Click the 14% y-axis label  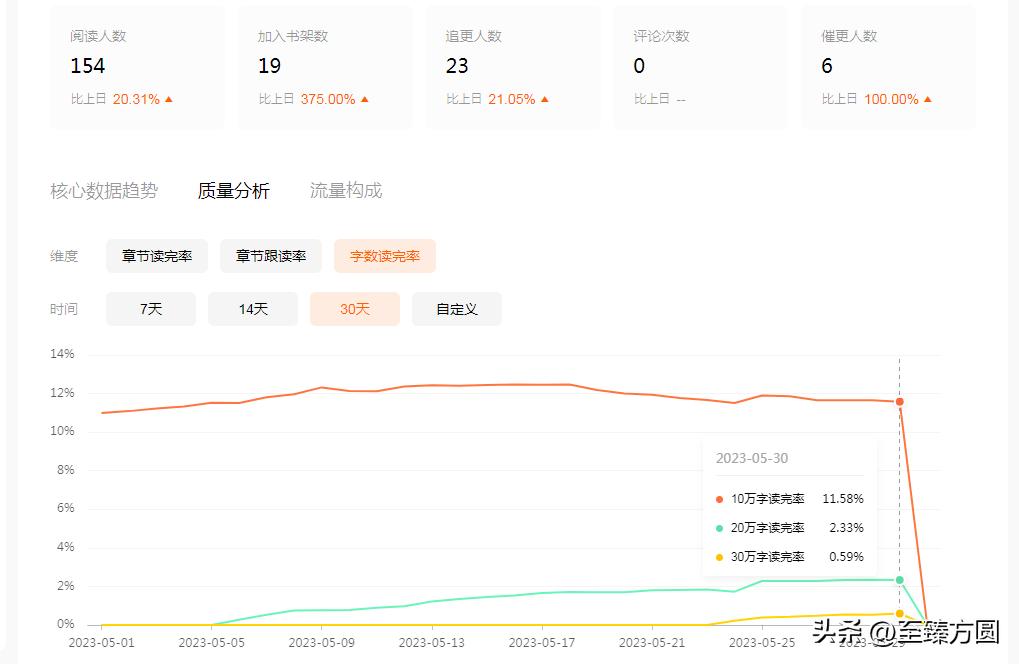coord(62,354)
